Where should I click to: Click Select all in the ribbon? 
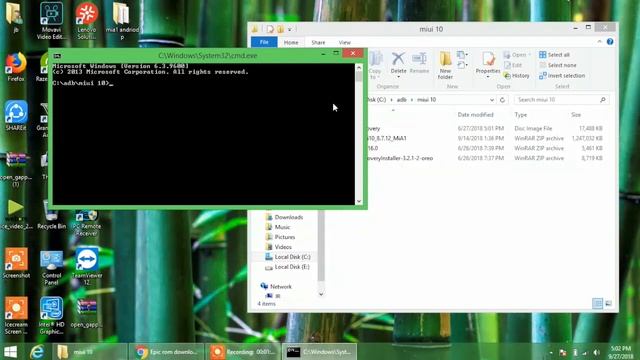(554, 55)
